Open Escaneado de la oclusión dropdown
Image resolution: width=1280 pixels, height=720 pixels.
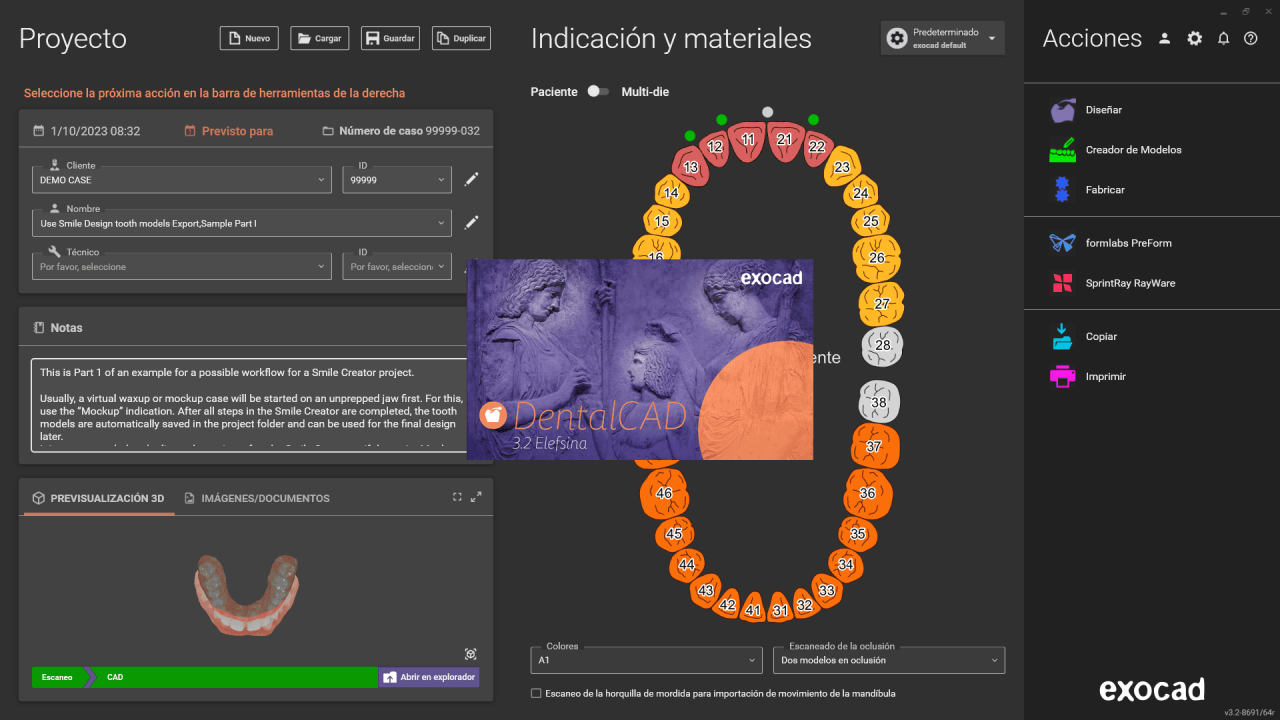(x=889, y=660)
